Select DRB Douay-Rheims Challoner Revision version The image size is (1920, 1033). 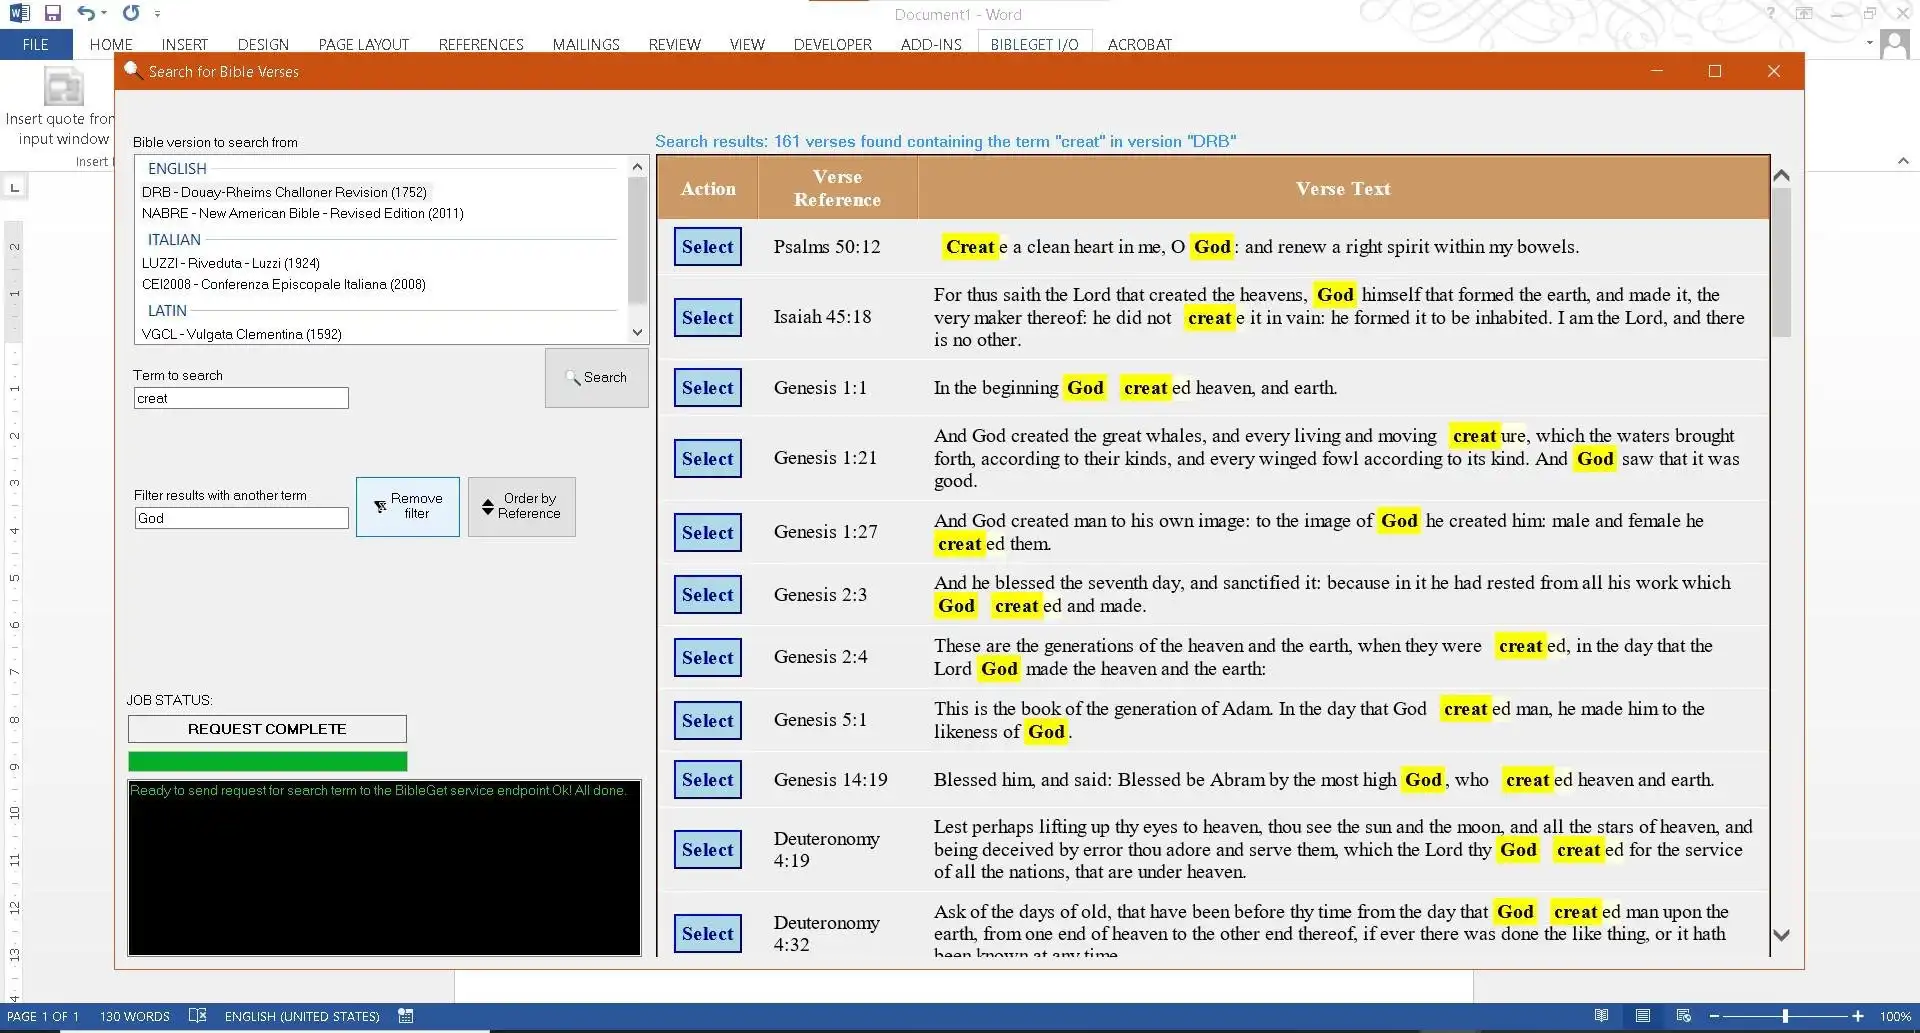pos(284,192)
